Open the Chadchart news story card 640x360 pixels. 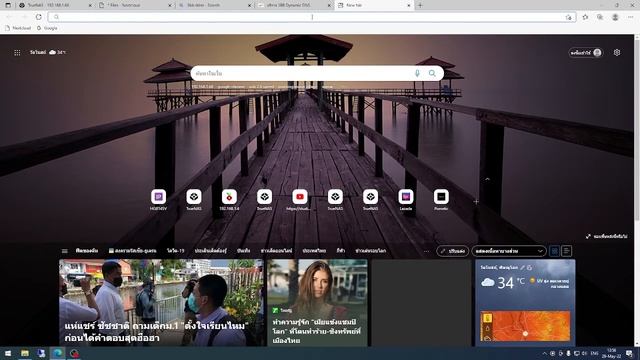162,303
